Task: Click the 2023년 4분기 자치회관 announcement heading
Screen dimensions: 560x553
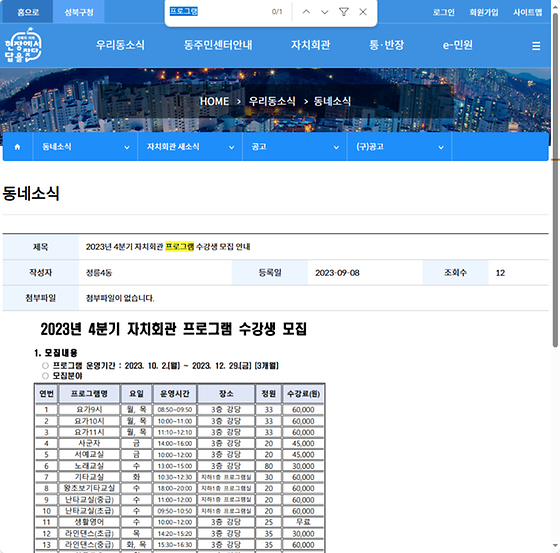Action: [174, 329]
